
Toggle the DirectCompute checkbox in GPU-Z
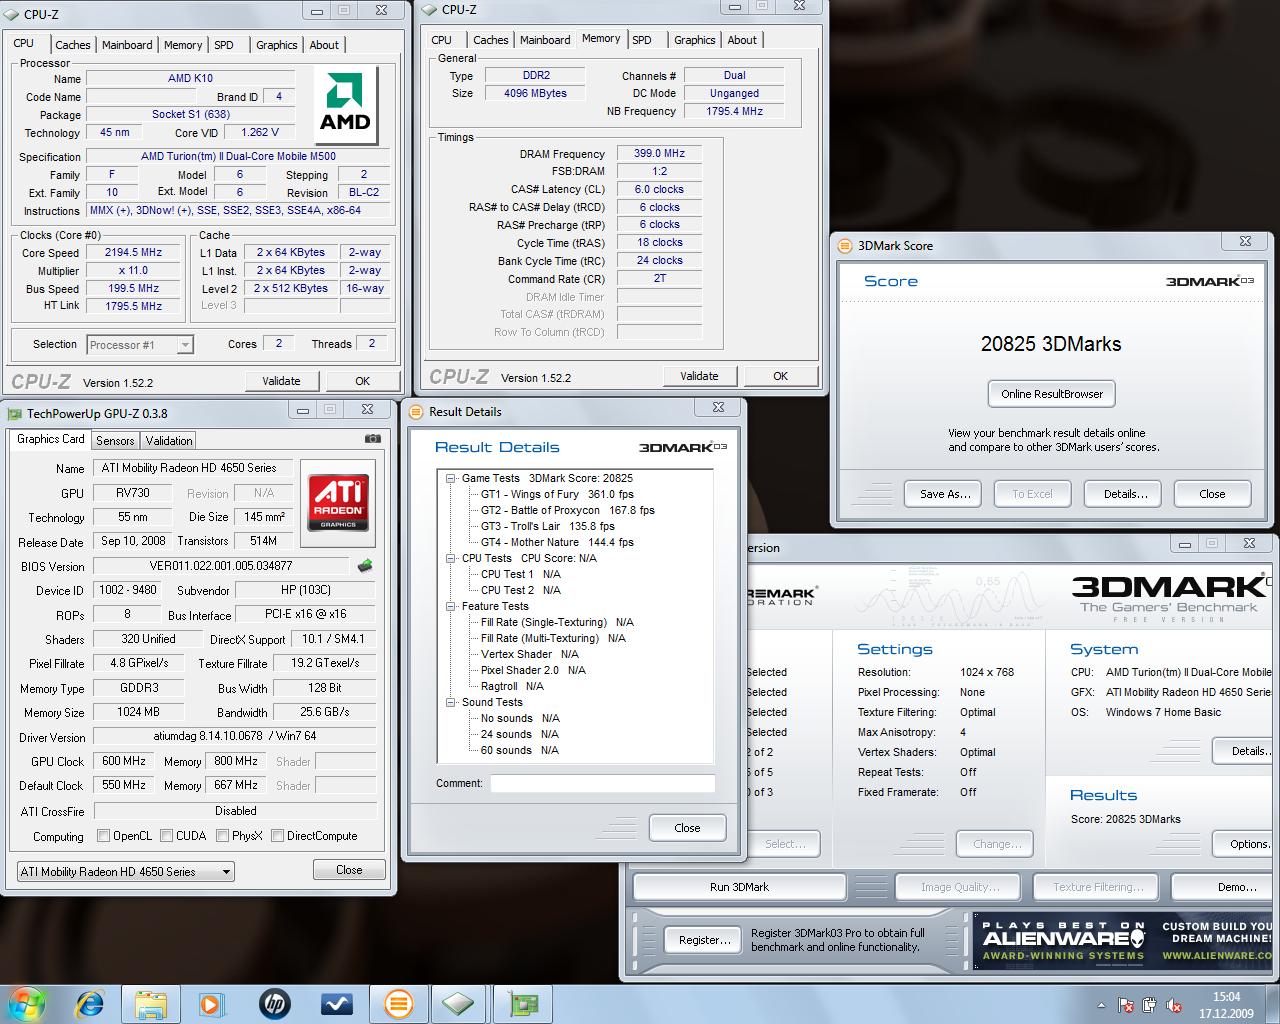277,836
